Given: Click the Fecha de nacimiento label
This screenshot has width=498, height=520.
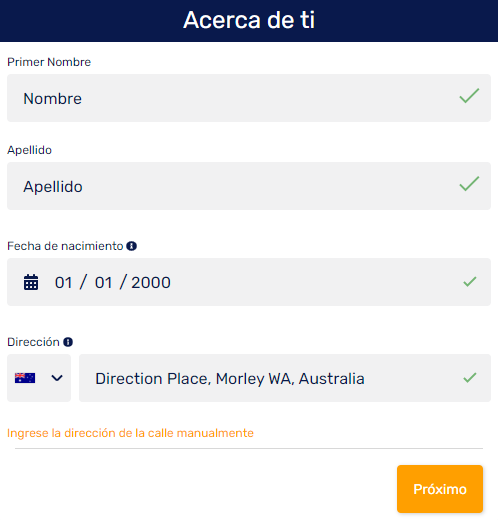Looking at the screenshot, I should point(65,246).
